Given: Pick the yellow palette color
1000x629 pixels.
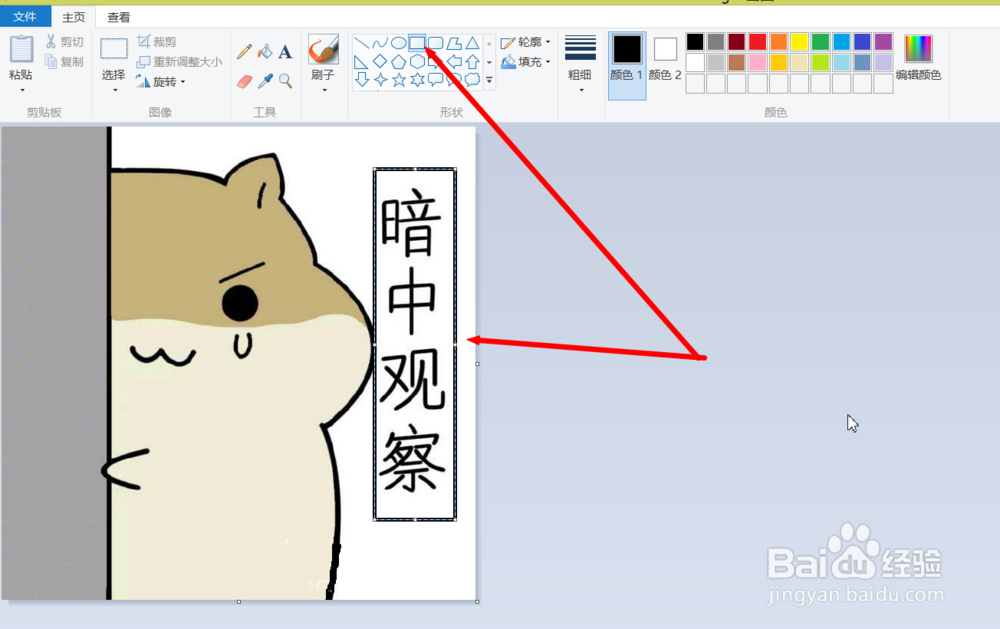Looking at the screenshot, I should pyautogui.click(x=799, y=42).
